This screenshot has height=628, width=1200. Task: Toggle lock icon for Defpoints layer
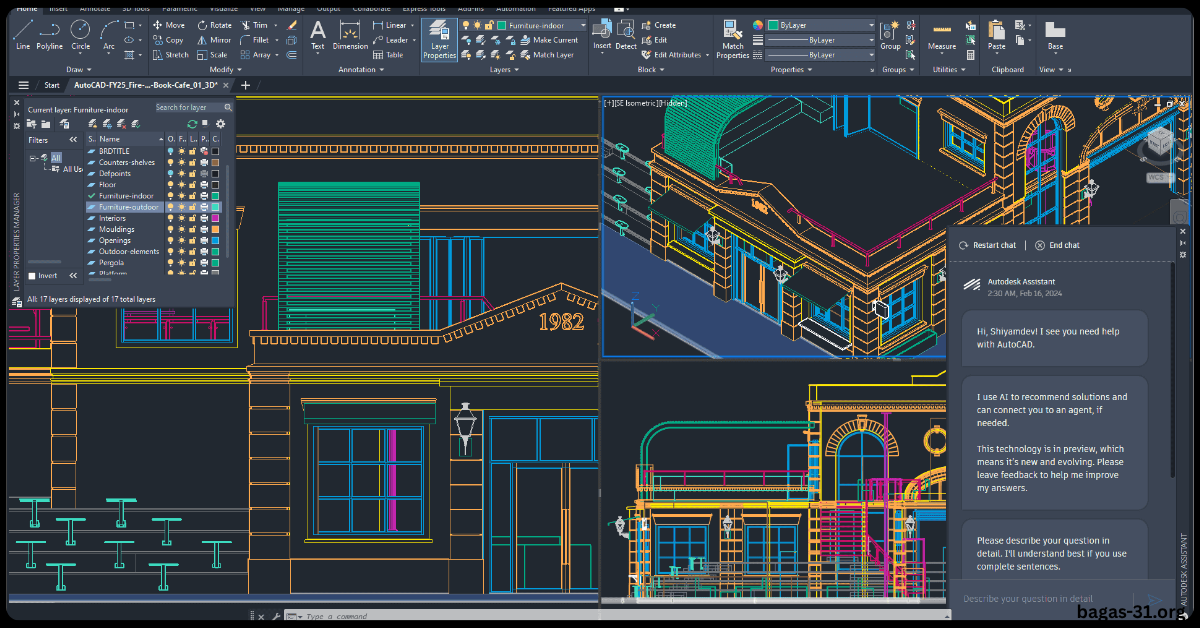[x=193, y=173]
